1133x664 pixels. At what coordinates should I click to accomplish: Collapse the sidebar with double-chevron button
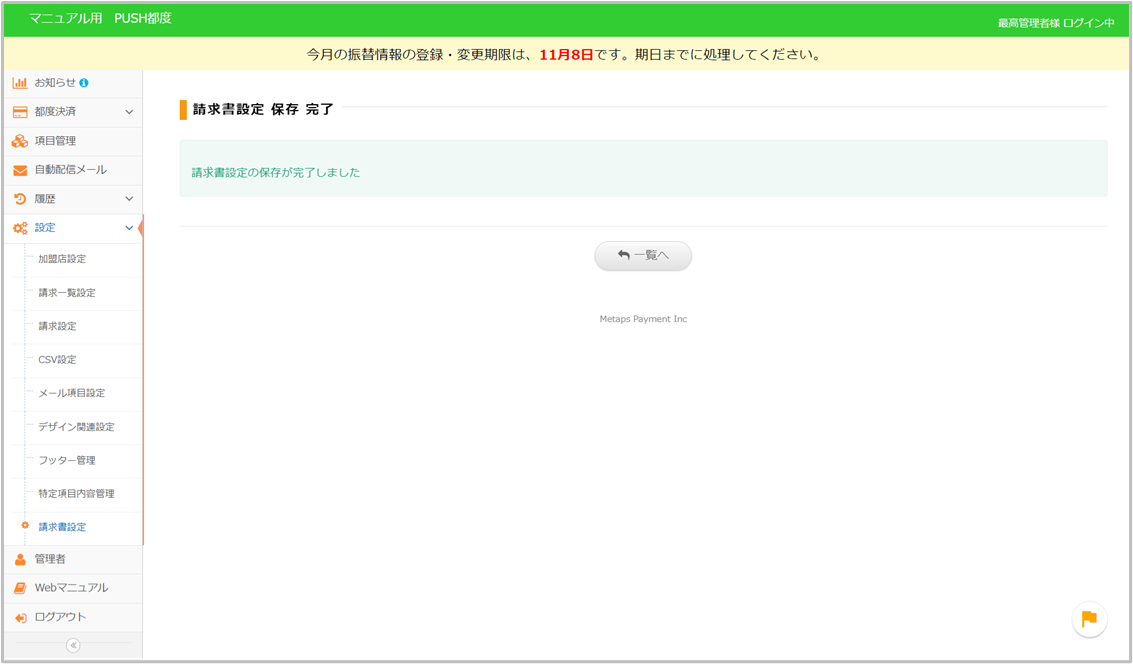pos(73,645)
